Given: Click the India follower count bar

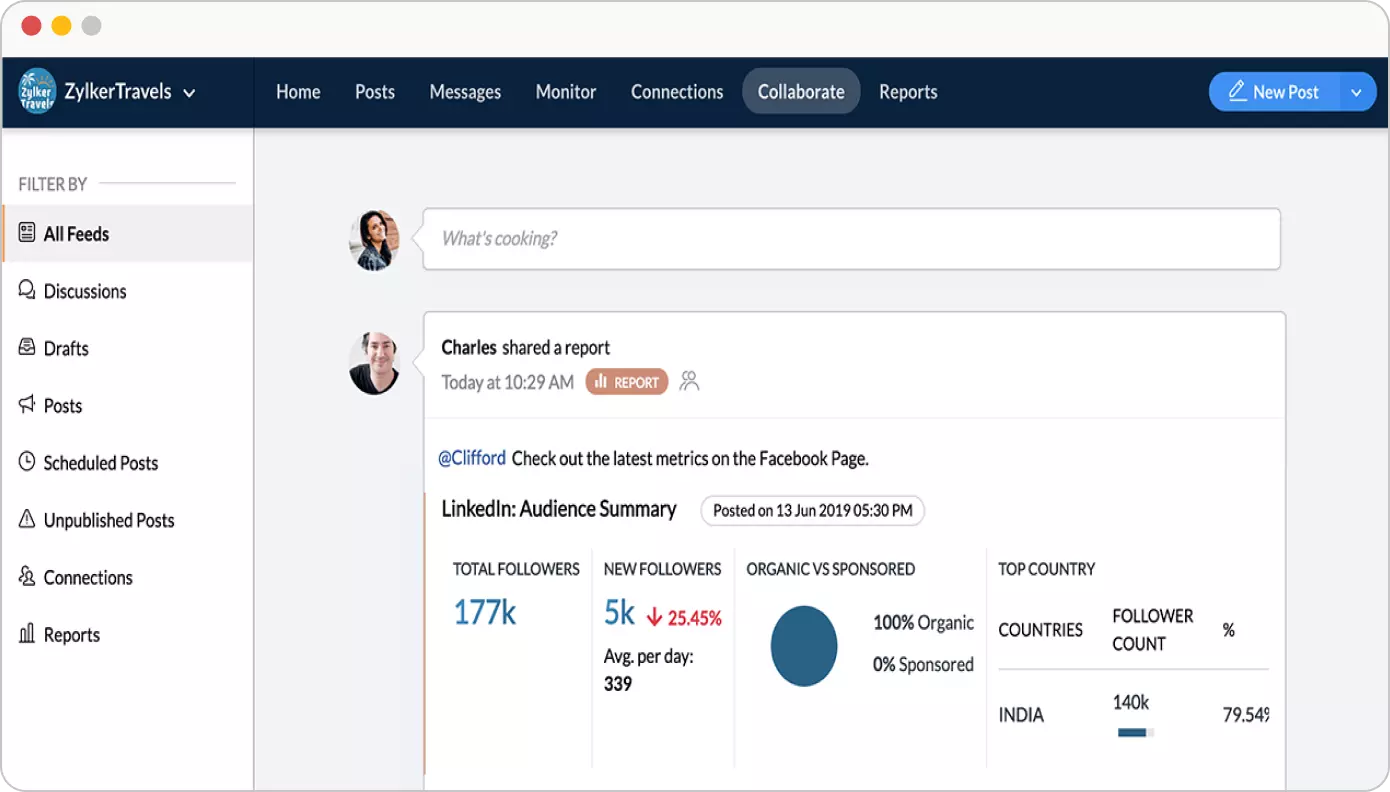Looking at the screenshot, I should click(x=1135, y=732).
